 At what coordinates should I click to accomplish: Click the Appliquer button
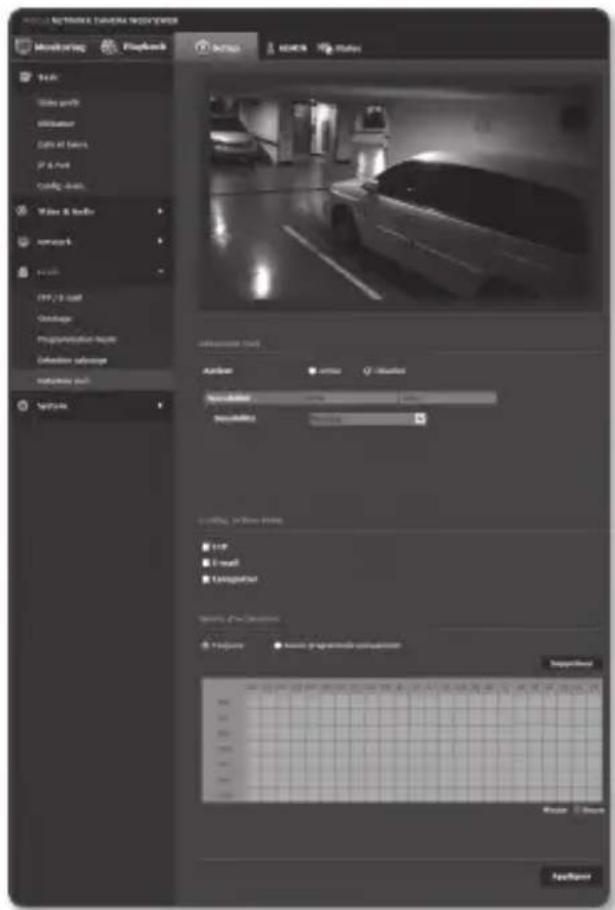click(571, 876)
